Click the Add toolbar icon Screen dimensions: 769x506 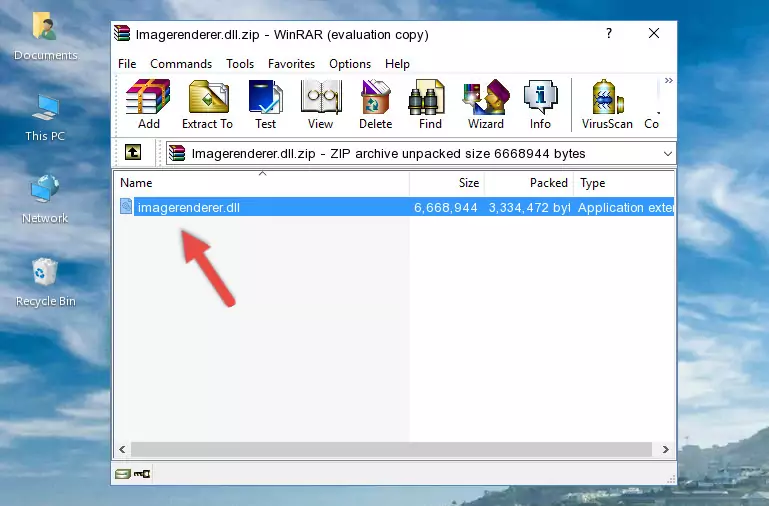click(x=148, y=104)
